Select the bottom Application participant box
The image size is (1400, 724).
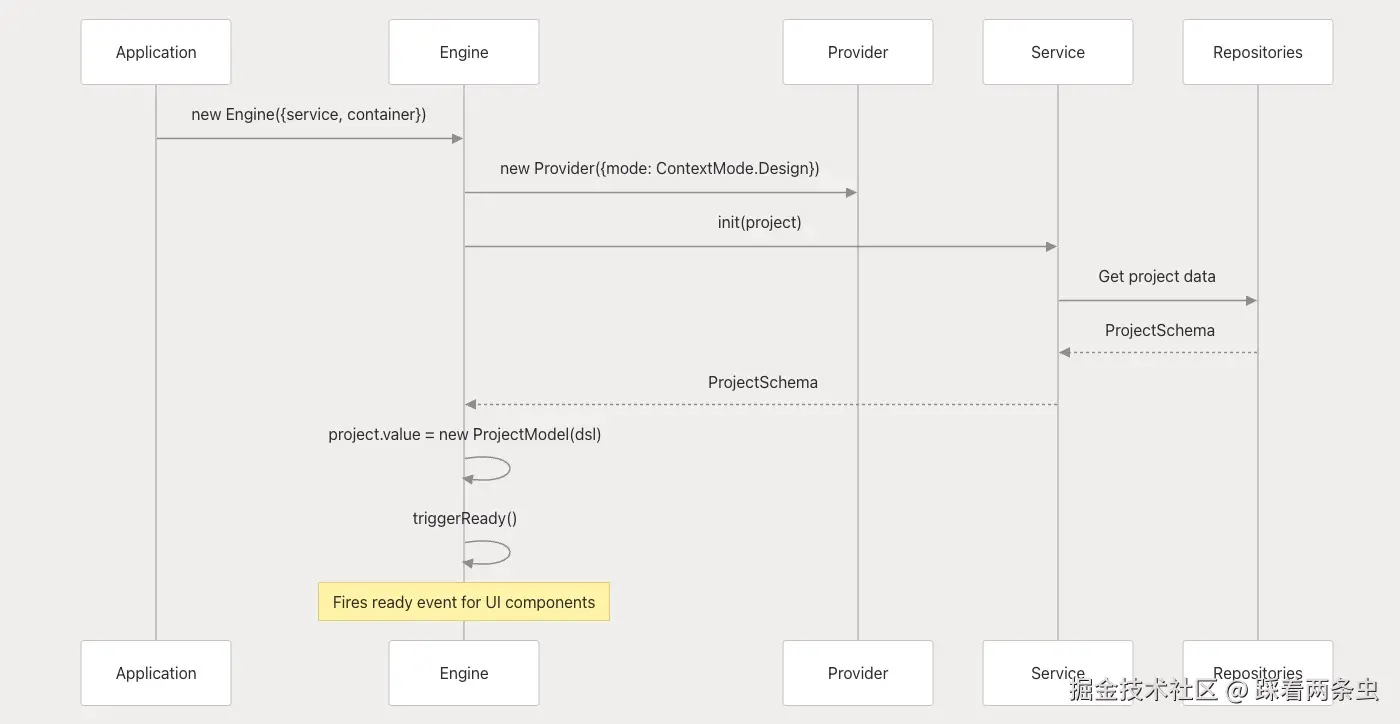coord(156,673)
